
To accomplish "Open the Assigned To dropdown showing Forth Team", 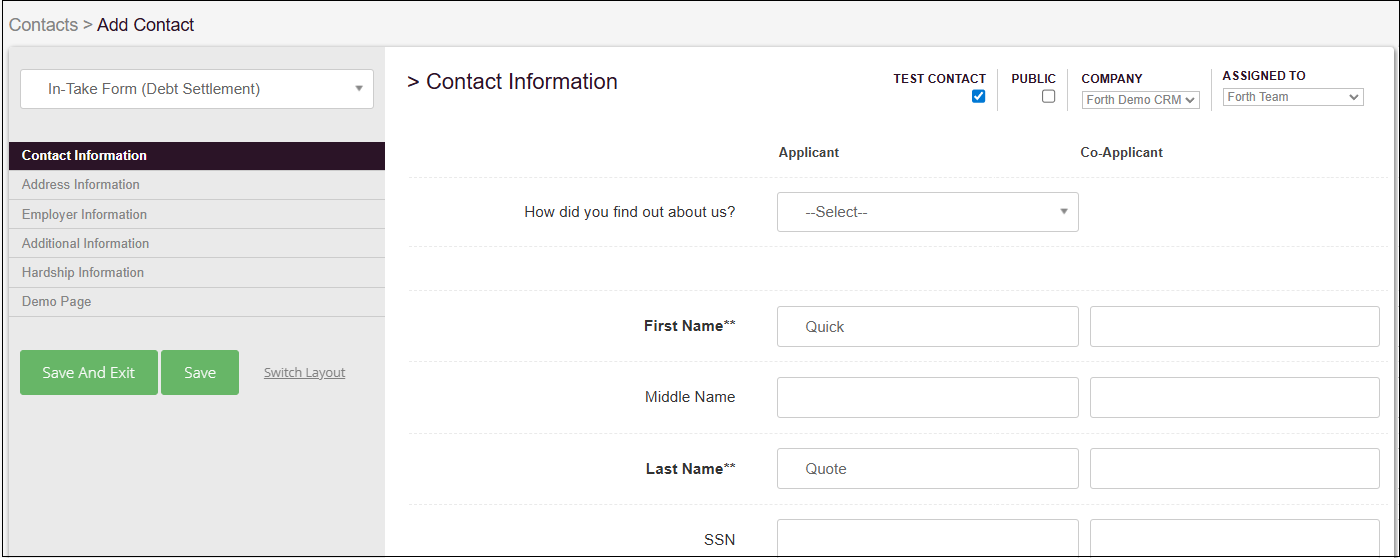I will [x=1293, y=97].
